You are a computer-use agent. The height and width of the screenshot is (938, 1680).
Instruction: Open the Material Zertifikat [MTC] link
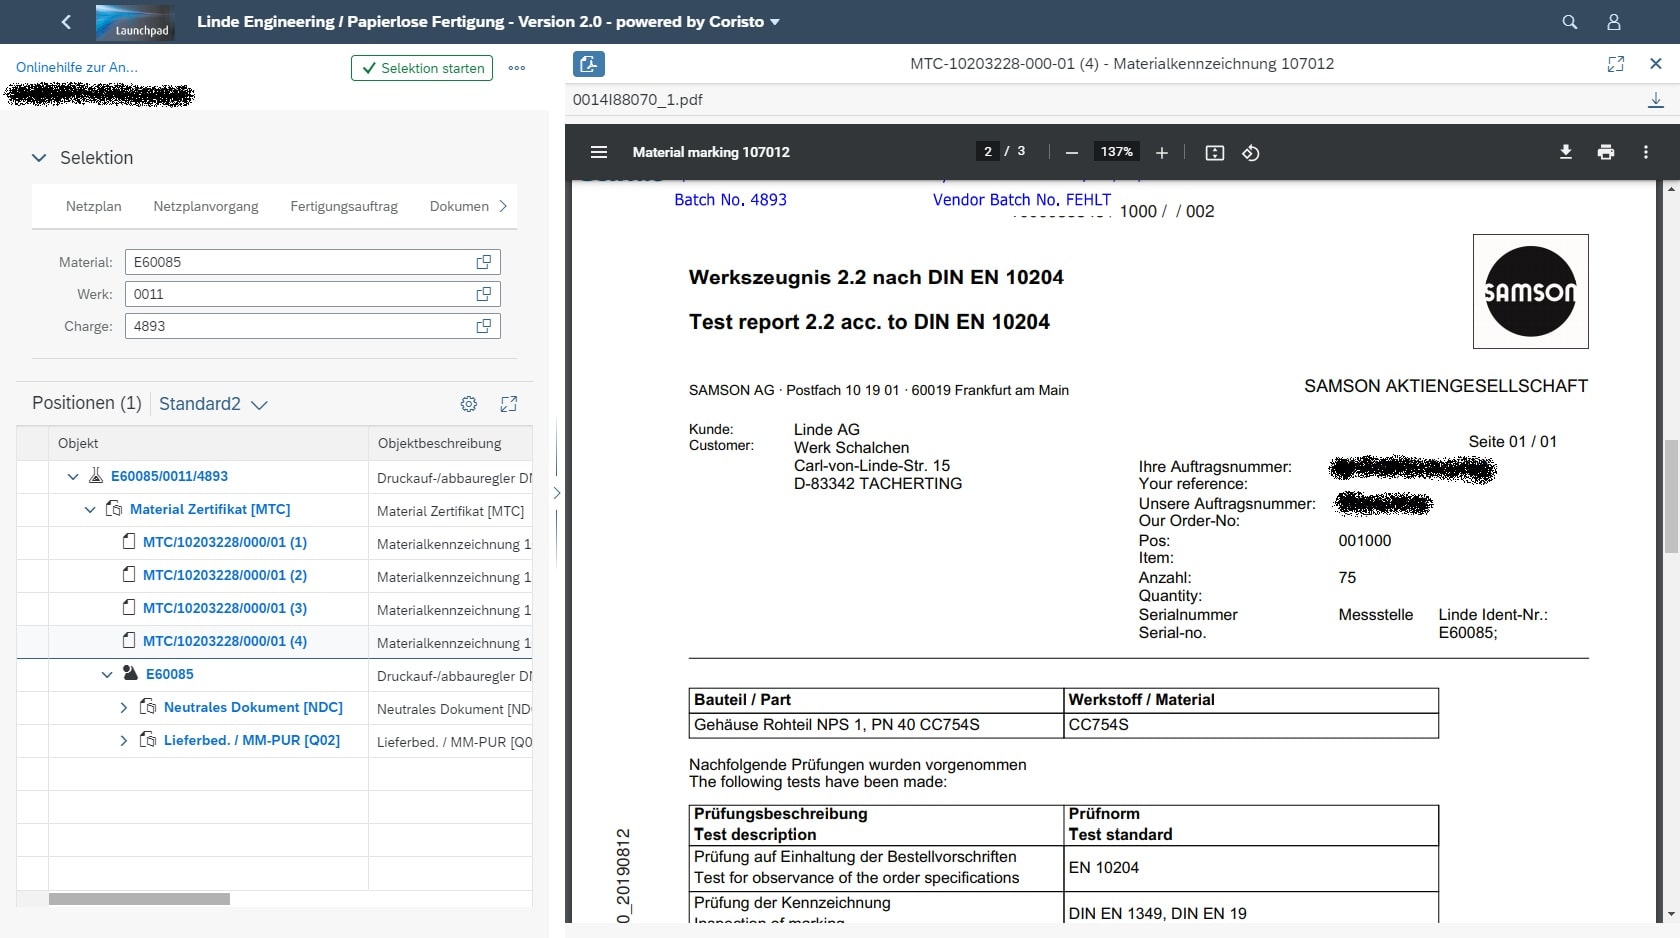pos(210,509)
